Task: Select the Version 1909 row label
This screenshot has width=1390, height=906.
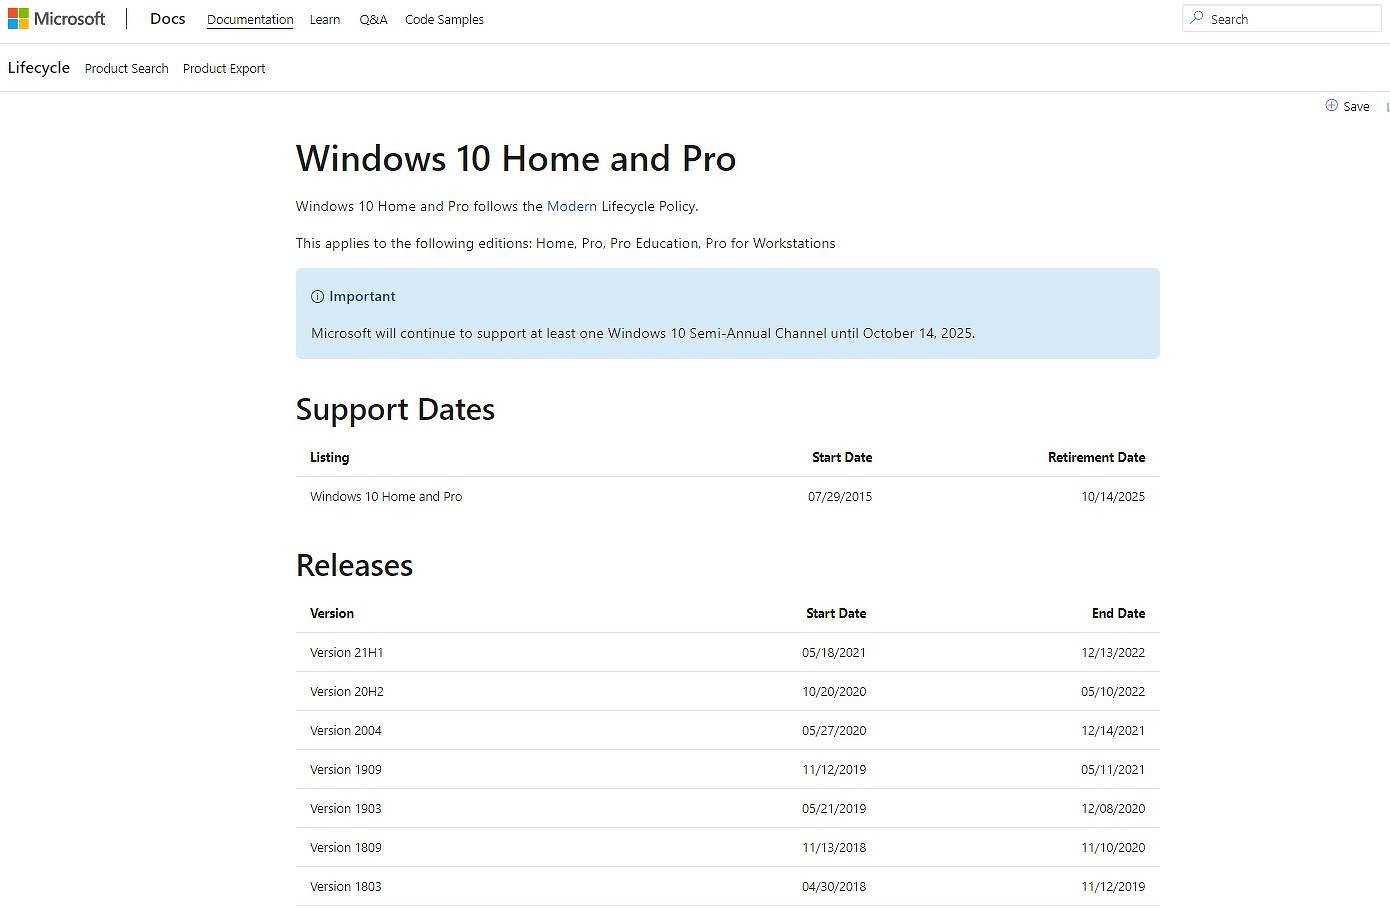Action: 346,769
